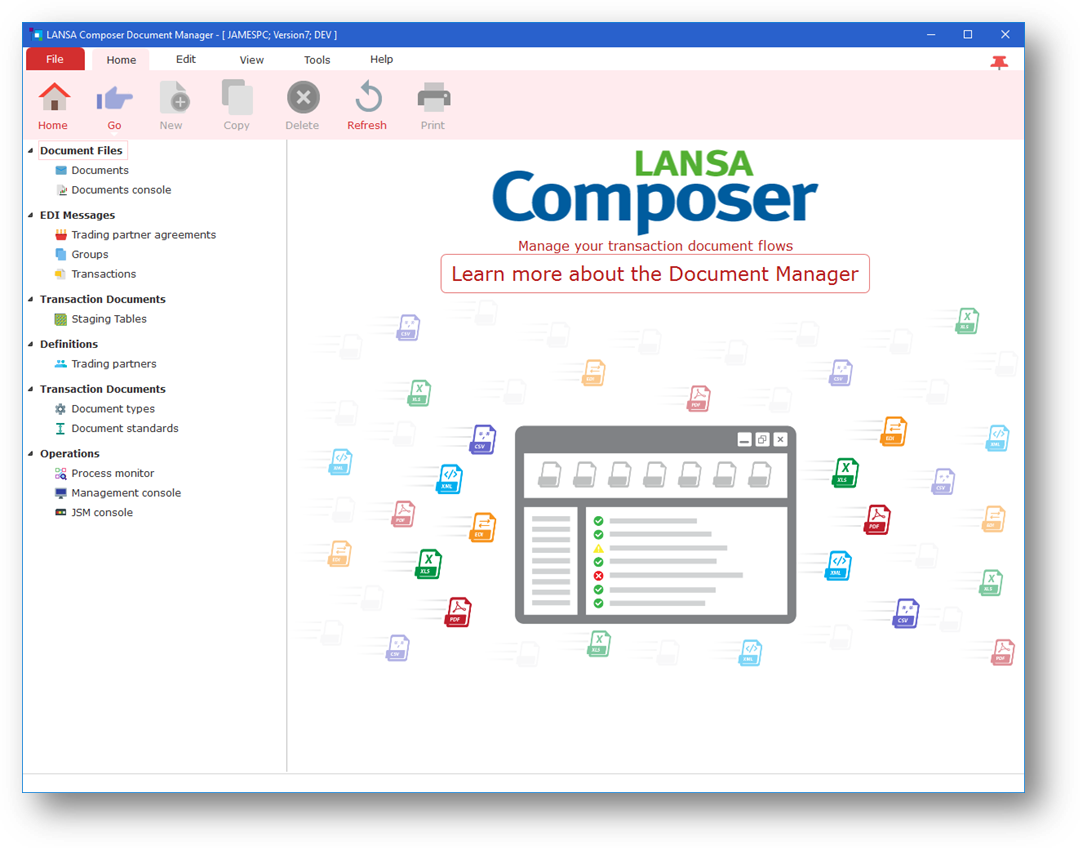Click the Delete circle-x icon
1080x848 pixels.
tap(303, 97)
